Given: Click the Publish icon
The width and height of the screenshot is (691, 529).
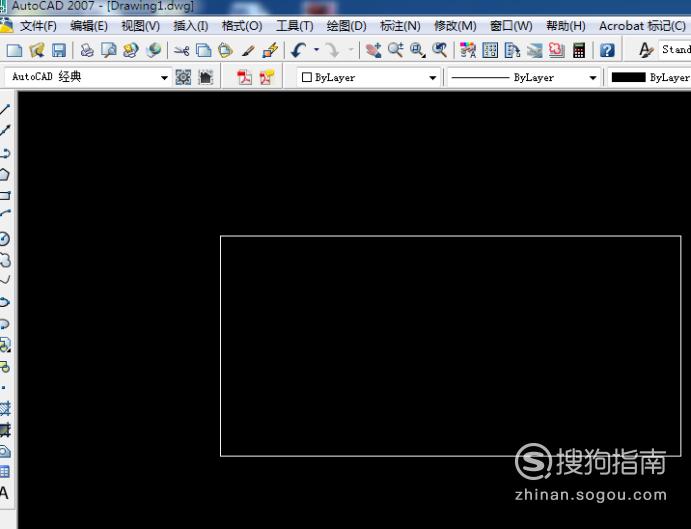Looking at the screenshot, I should [130, 50].
